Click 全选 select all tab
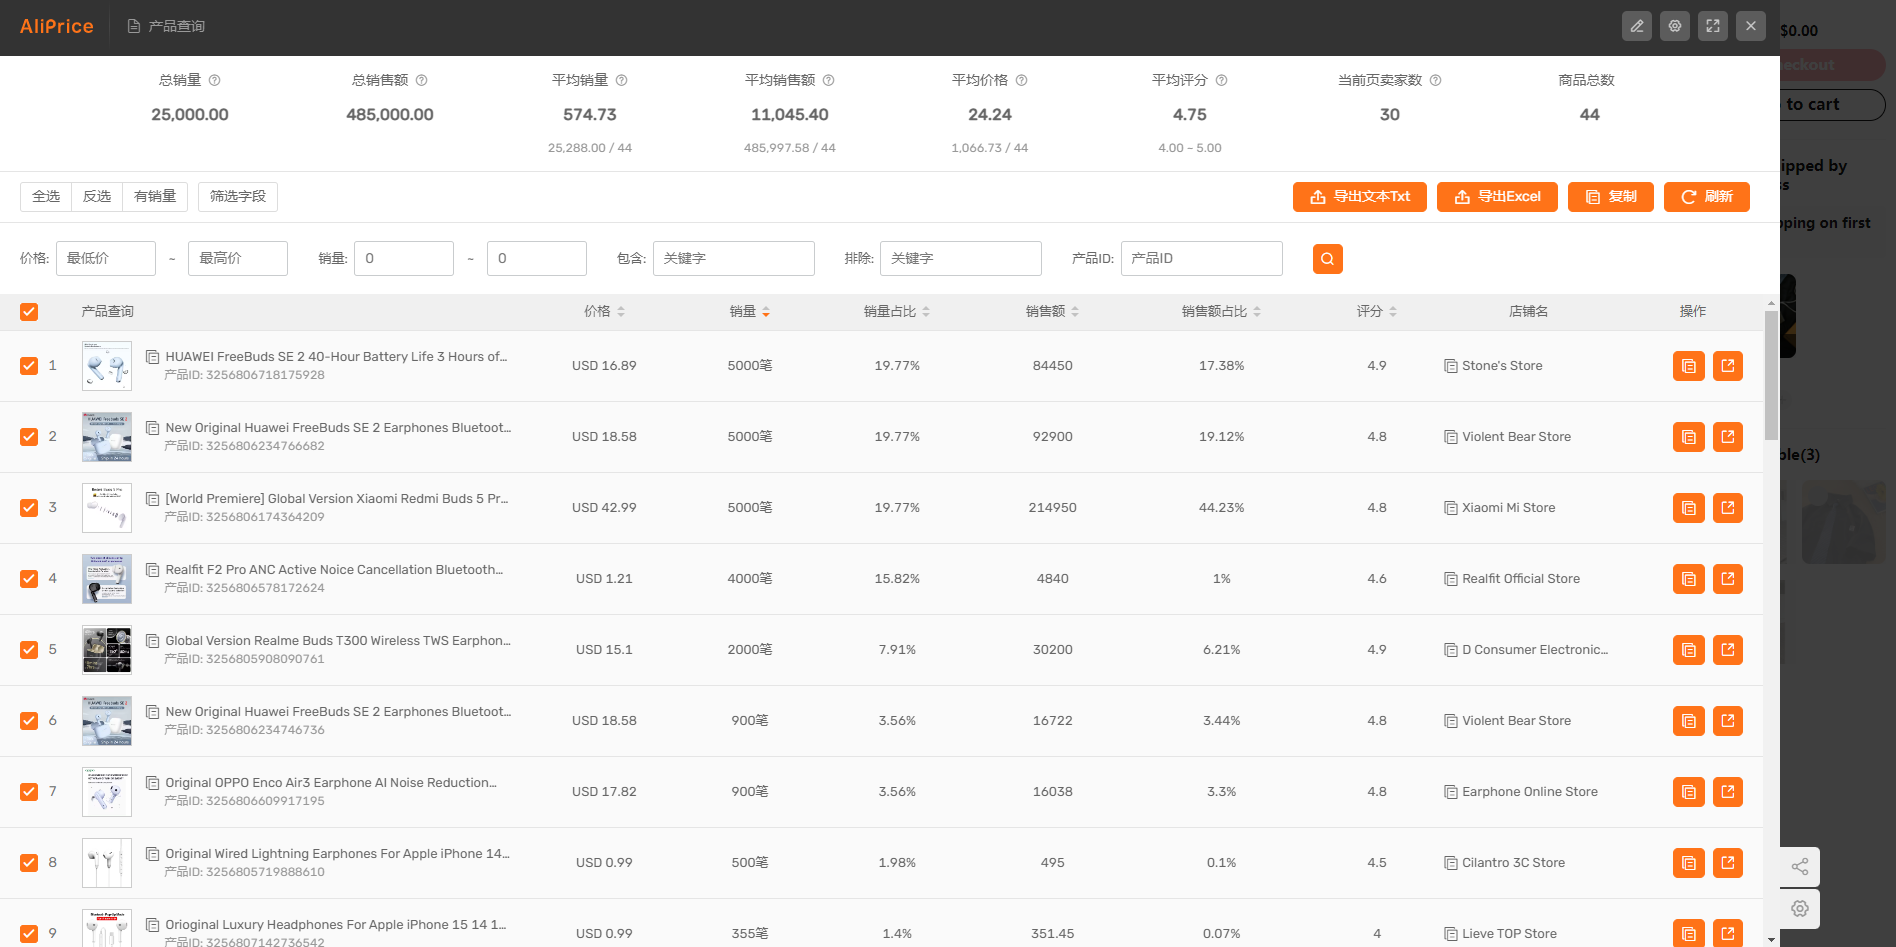This screenshot has height=947, width=1896. (46, 197)
